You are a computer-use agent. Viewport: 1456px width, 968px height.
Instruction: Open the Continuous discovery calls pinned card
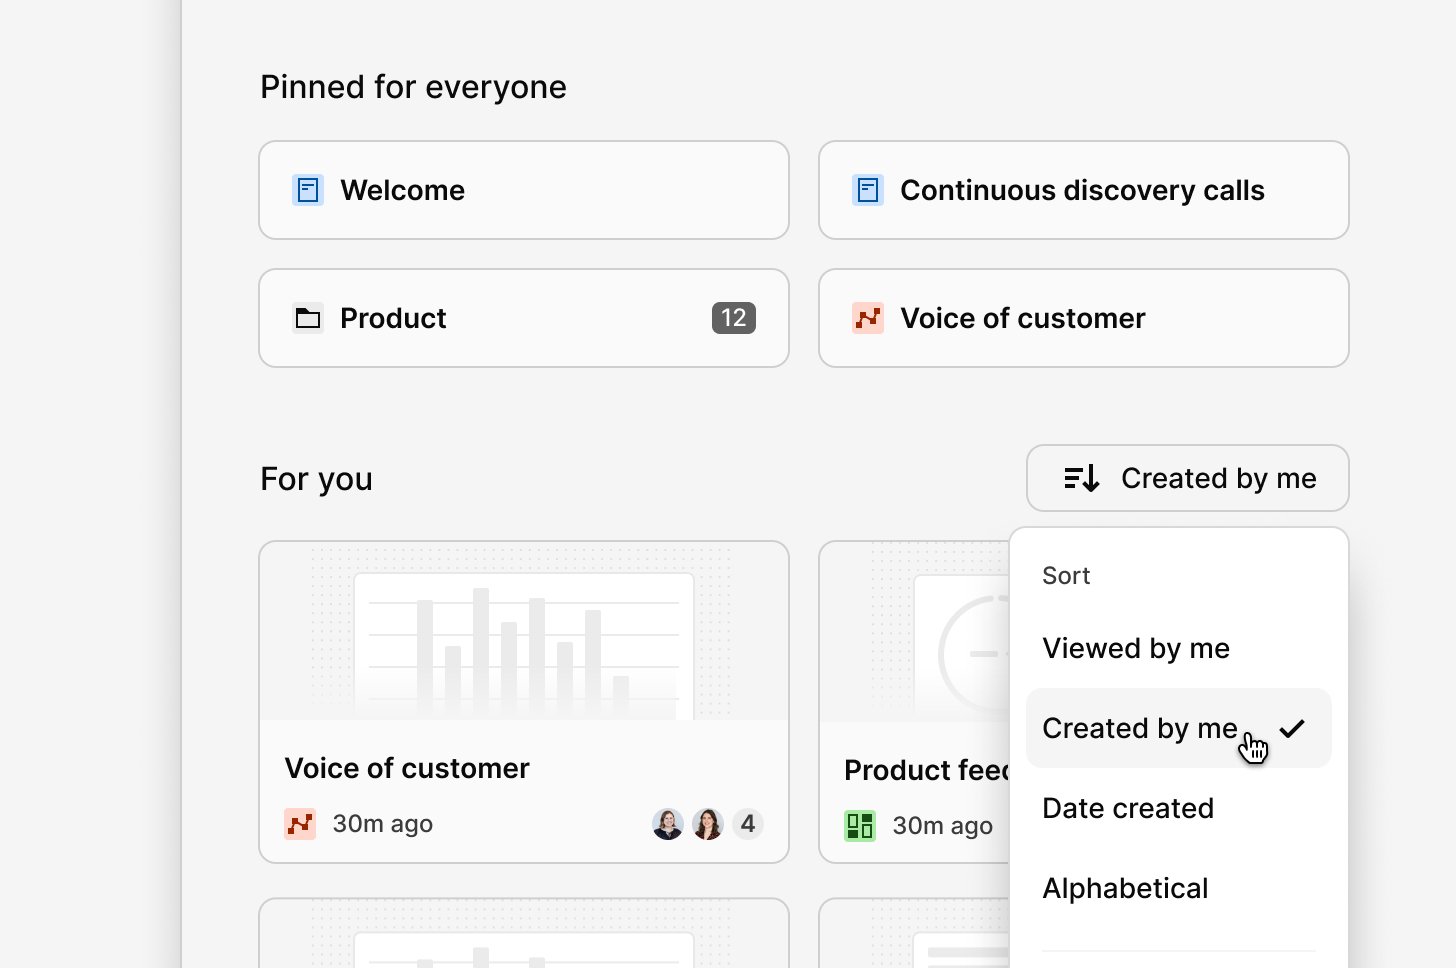[1084, 190]
